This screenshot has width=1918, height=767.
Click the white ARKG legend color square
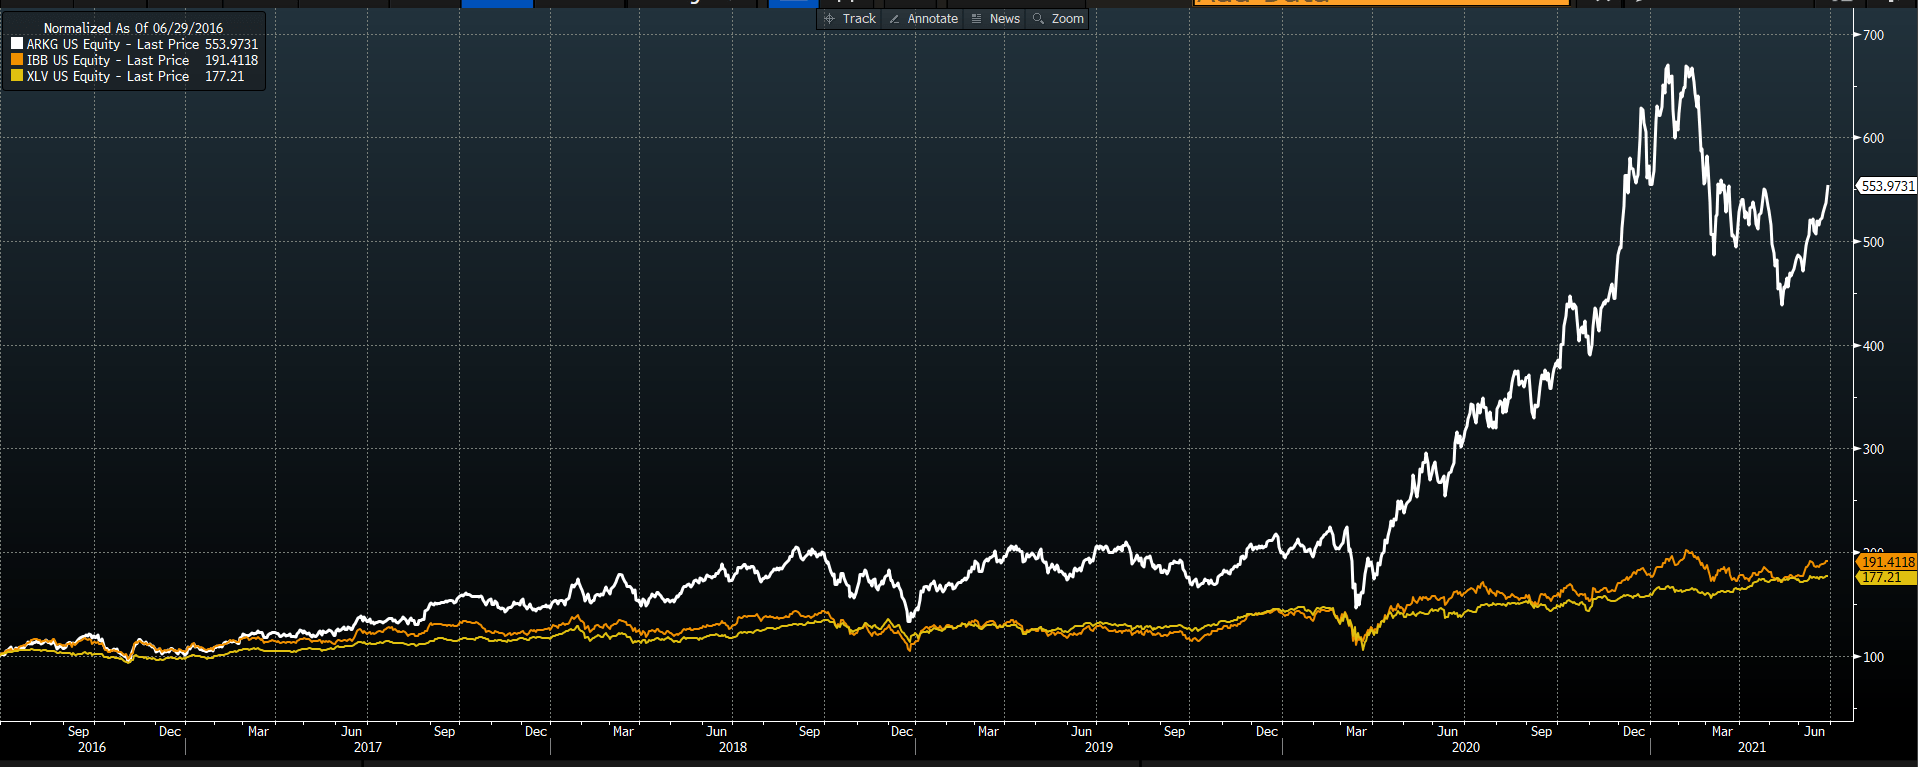pyautogui.click(x=17, y=44)
